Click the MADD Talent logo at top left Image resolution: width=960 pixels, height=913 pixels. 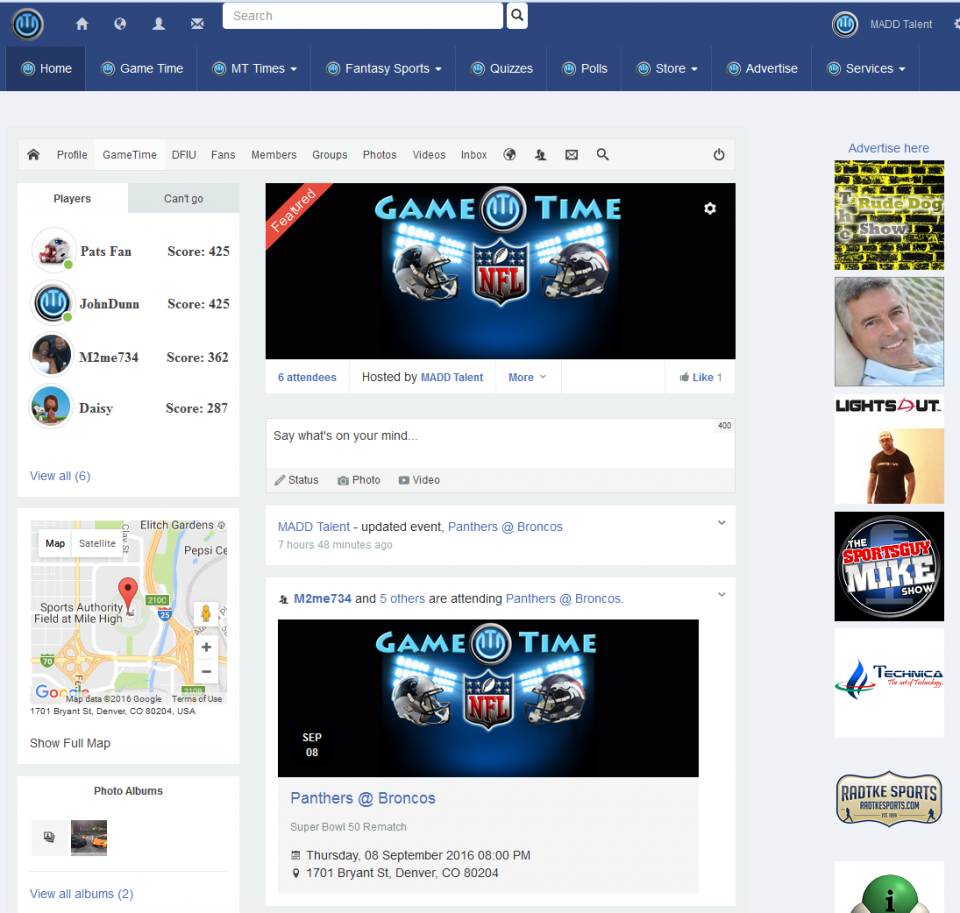coord(28,24)
